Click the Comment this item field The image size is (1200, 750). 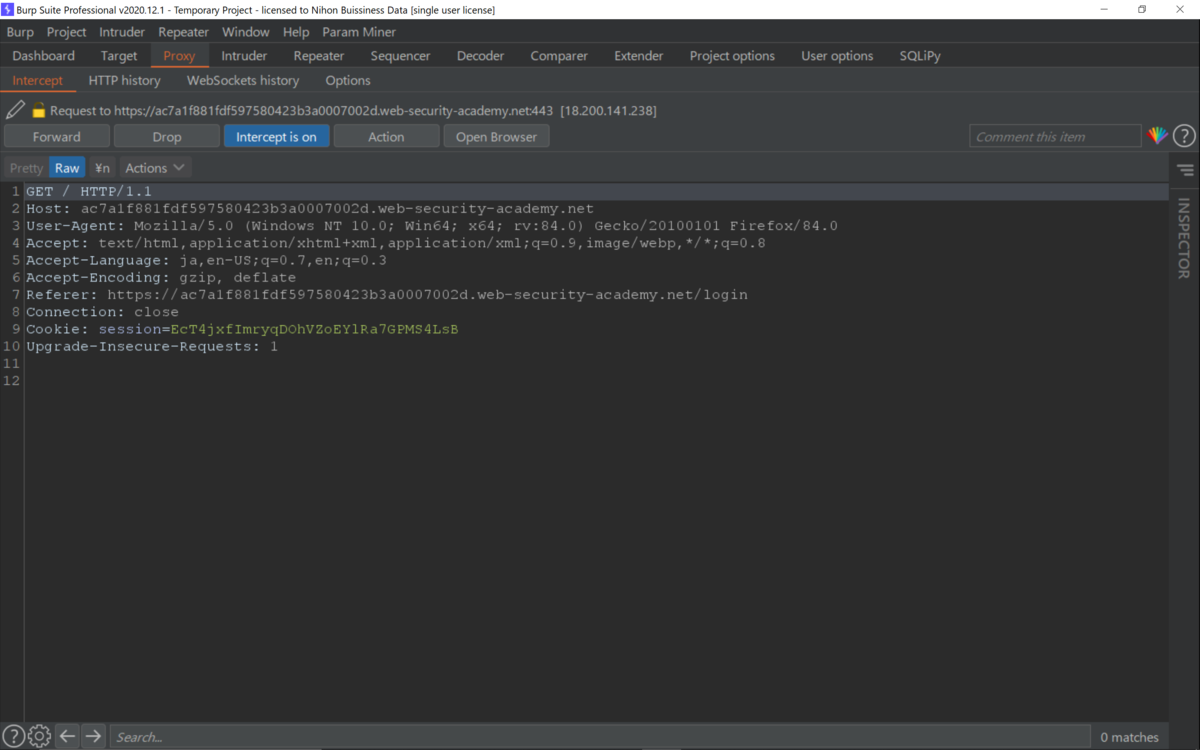pos(1055,137)
